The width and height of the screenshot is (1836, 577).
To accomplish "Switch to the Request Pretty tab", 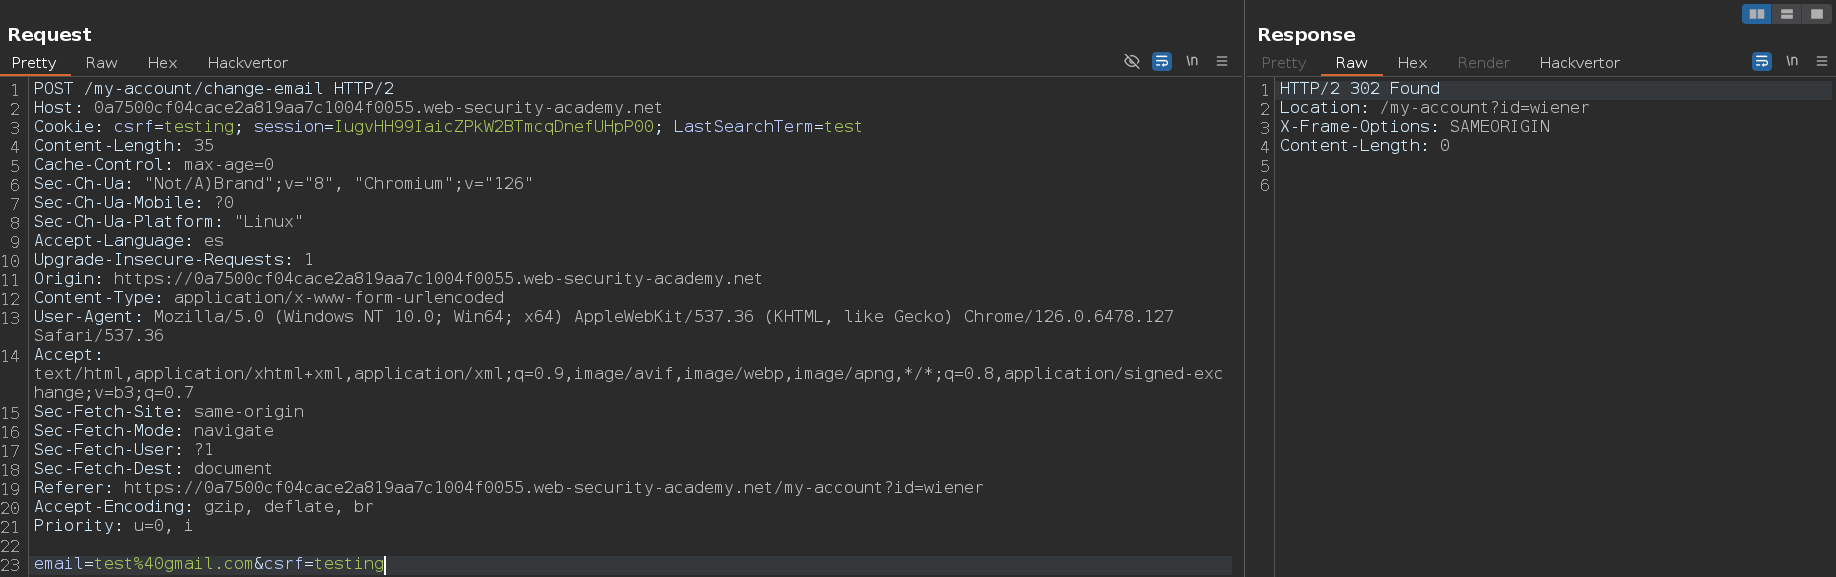I will [34, 63].
